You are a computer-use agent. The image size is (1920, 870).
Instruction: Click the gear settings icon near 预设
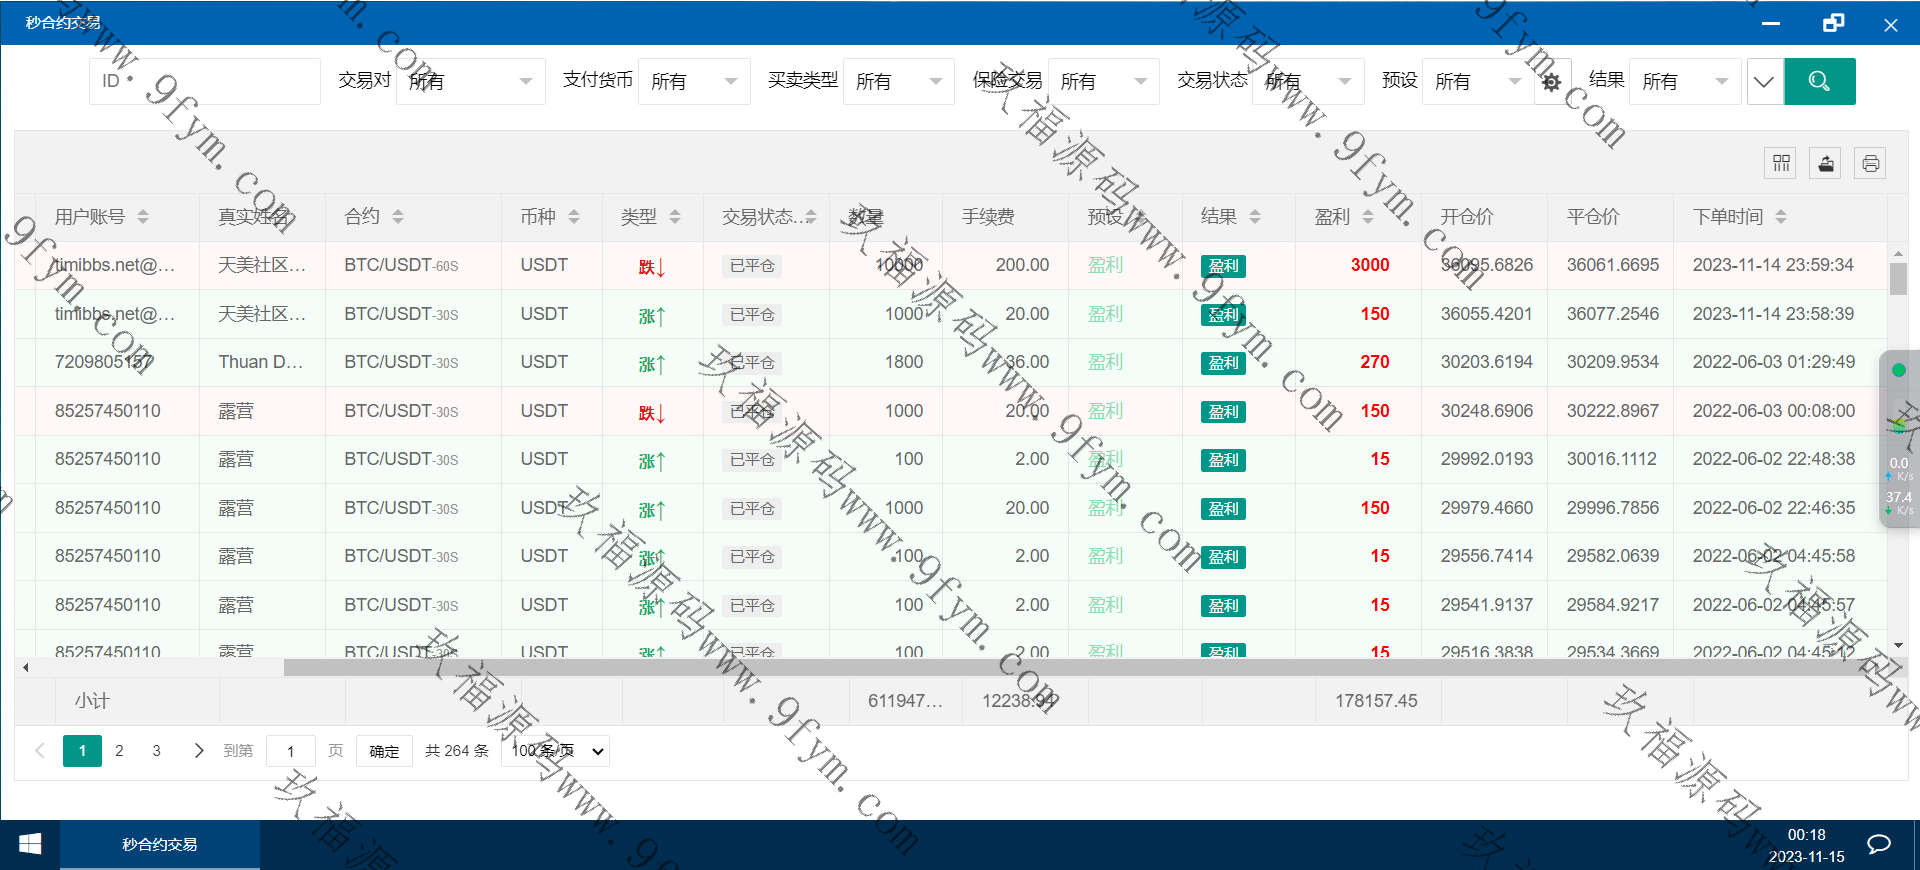coord(1551,82)
